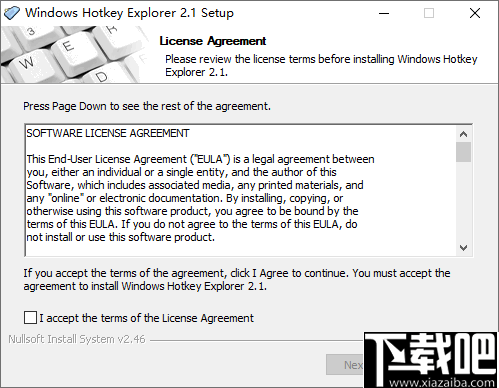
Task: Click the partially hidden Next button
Action: click(x=345, y=365)
